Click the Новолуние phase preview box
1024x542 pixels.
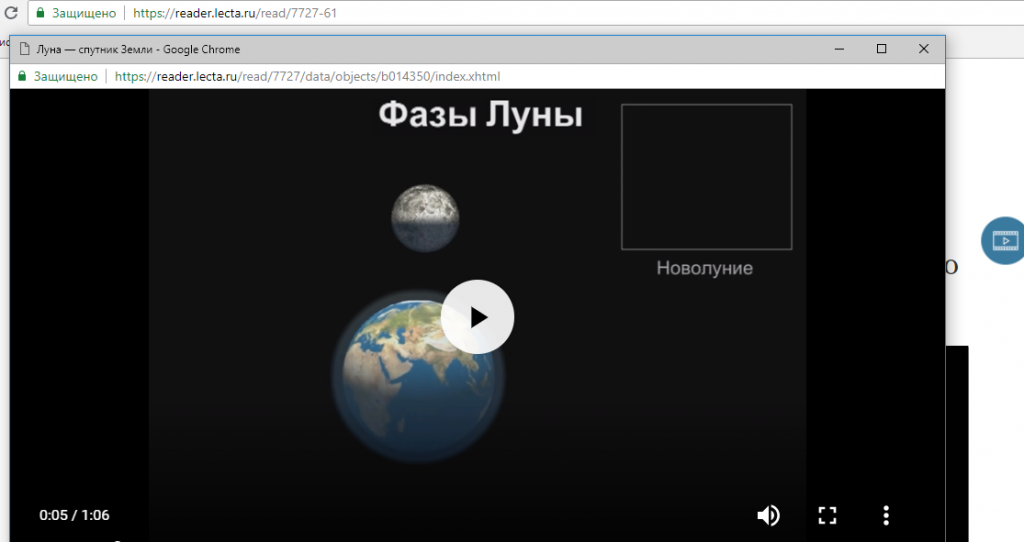click(707, 177)
